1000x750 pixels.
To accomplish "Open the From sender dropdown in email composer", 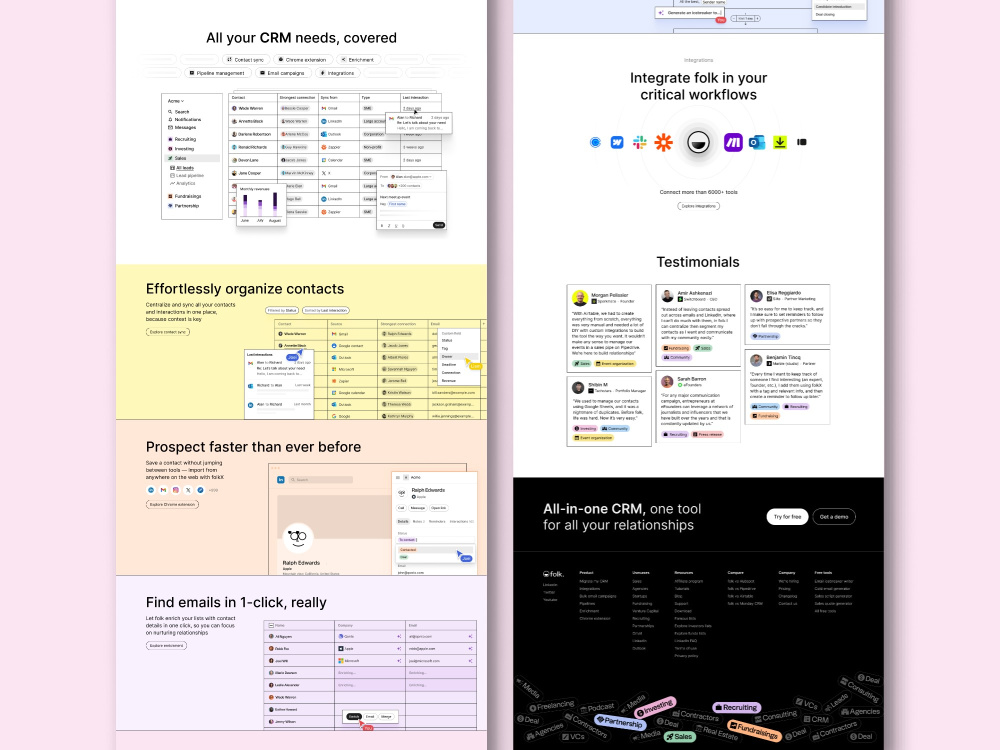I will 411,177.
